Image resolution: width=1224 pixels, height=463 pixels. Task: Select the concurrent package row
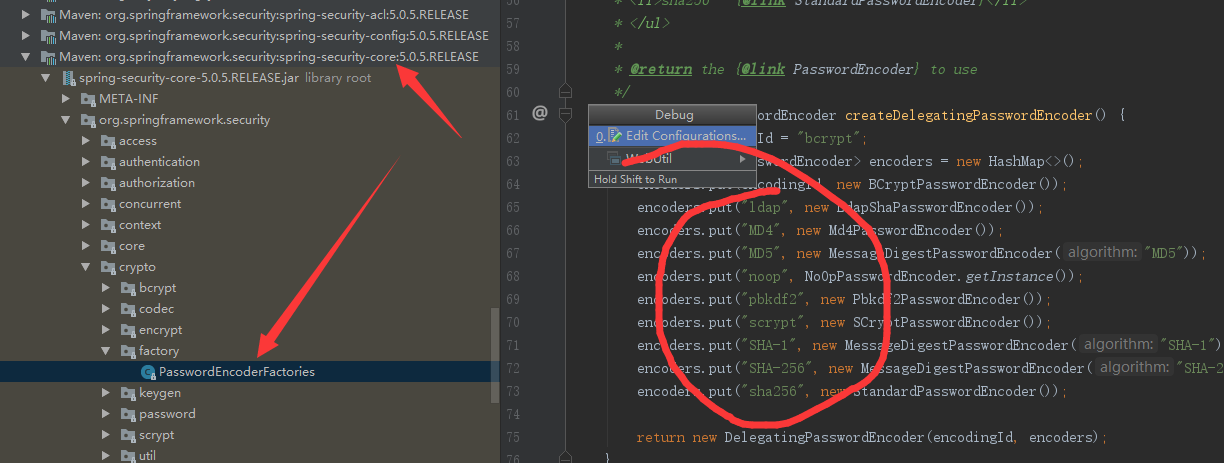tap(250, 204)
